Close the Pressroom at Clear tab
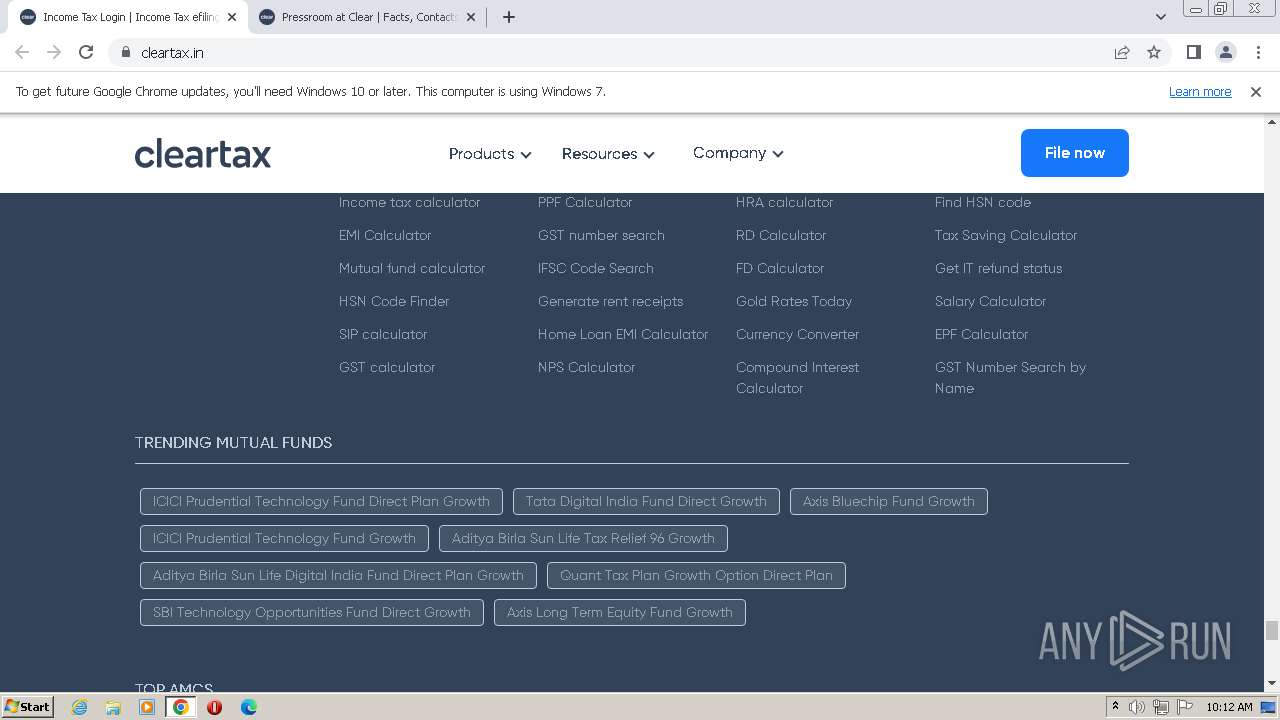Screen dimensions: 1280x720 (x=471, y=17)
